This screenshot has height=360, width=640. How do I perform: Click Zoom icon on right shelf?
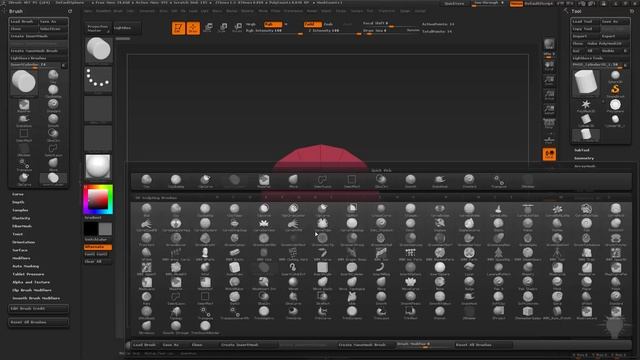[x=549, y=81]
